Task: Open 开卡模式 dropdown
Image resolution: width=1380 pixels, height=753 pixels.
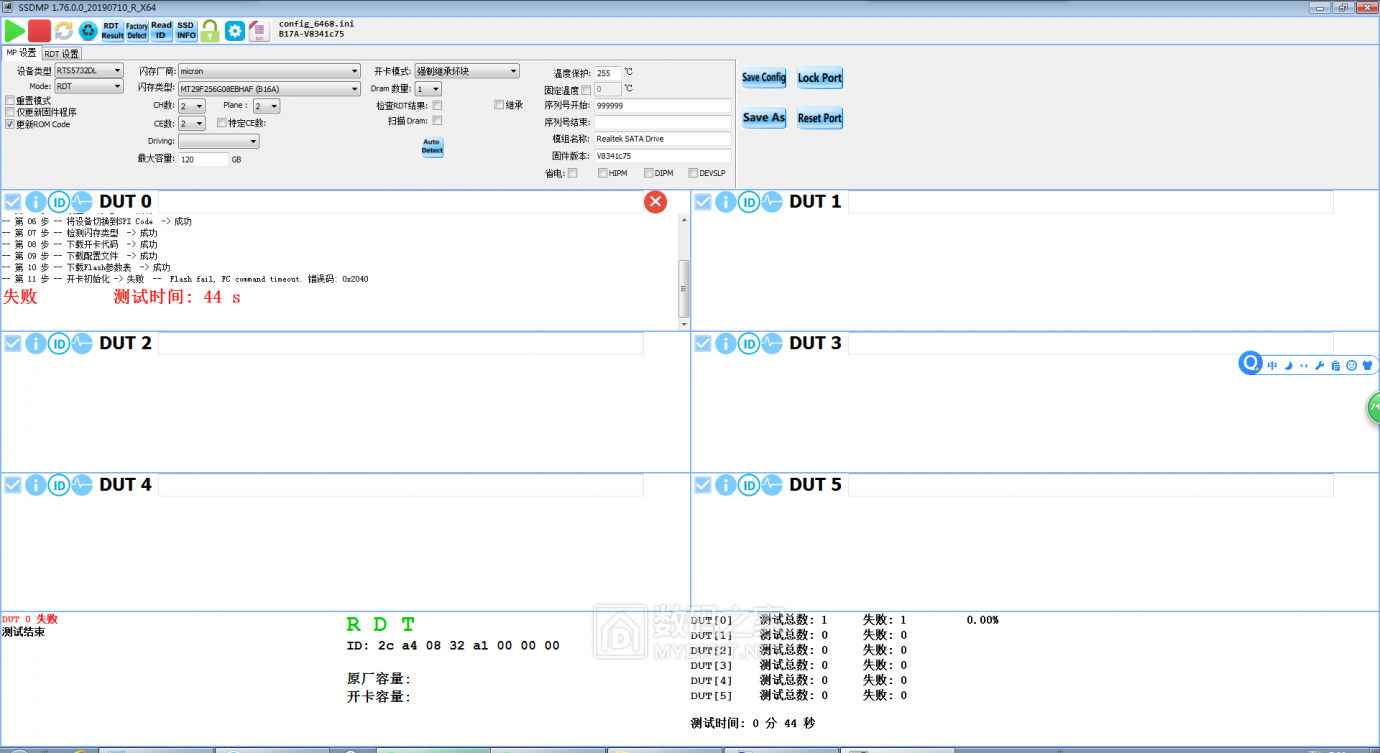Action: tap(467, 72)
